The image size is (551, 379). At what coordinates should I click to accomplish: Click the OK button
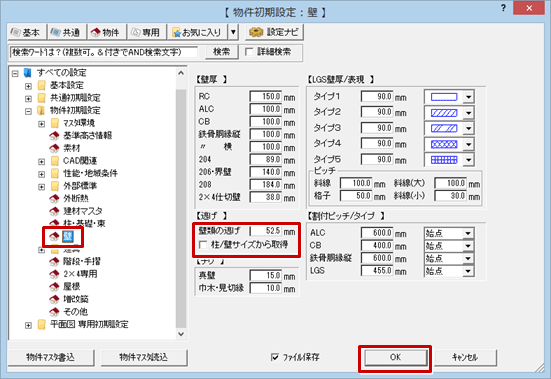395,358
